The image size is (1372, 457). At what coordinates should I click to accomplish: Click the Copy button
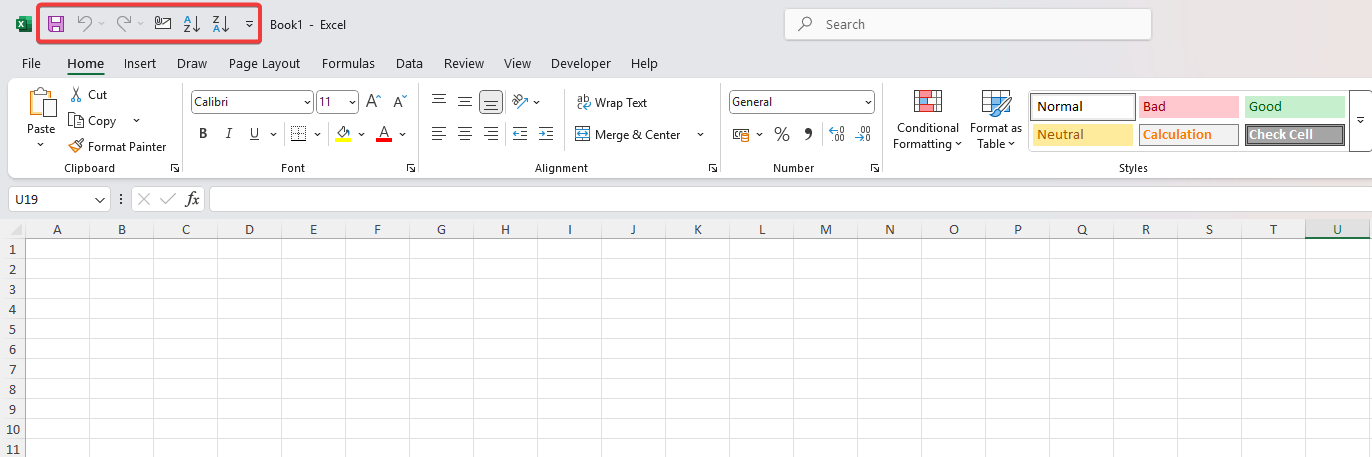pyautogui.click(x=93, y=121)
